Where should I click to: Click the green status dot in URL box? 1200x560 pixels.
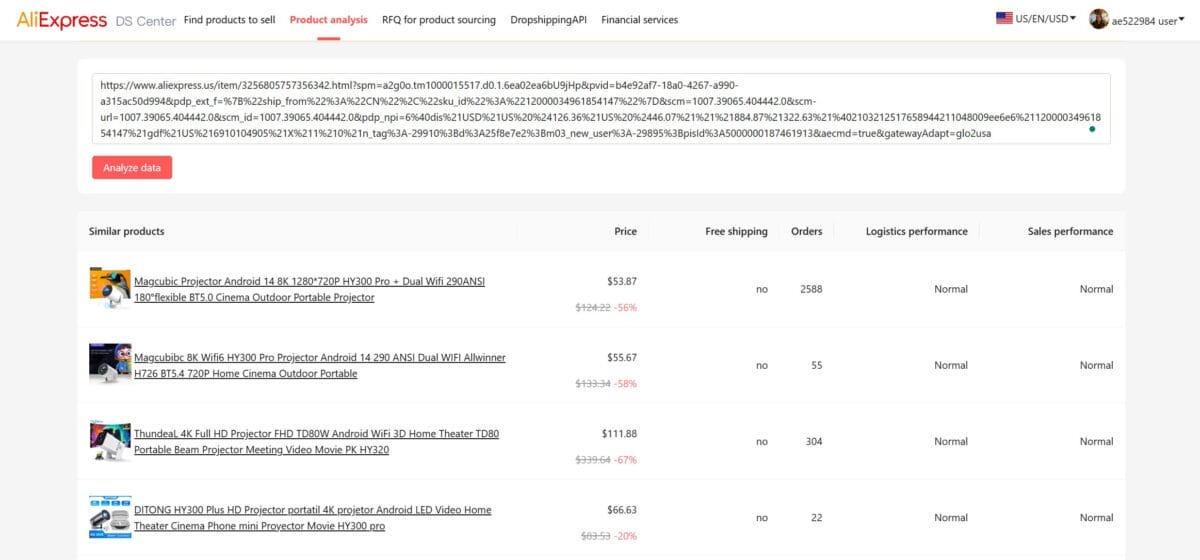[x=1091, y=129]
